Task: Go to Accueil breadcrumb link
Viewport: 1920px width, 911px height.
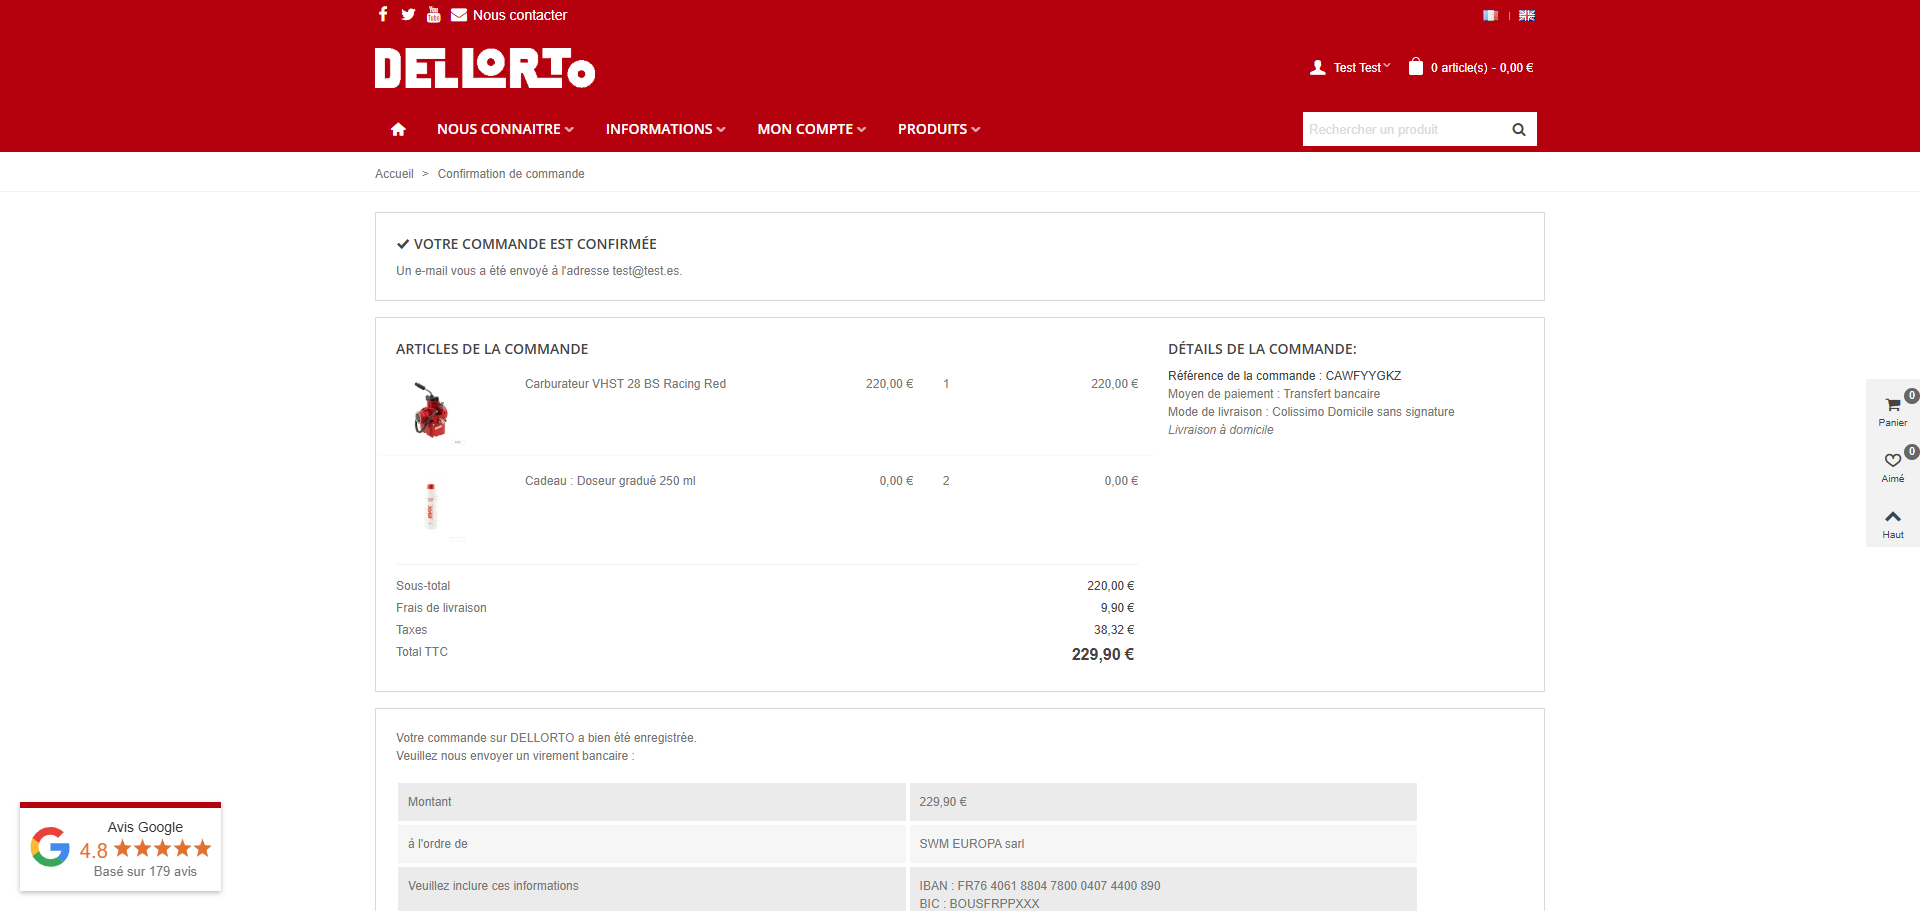Action: coord(394,174)
